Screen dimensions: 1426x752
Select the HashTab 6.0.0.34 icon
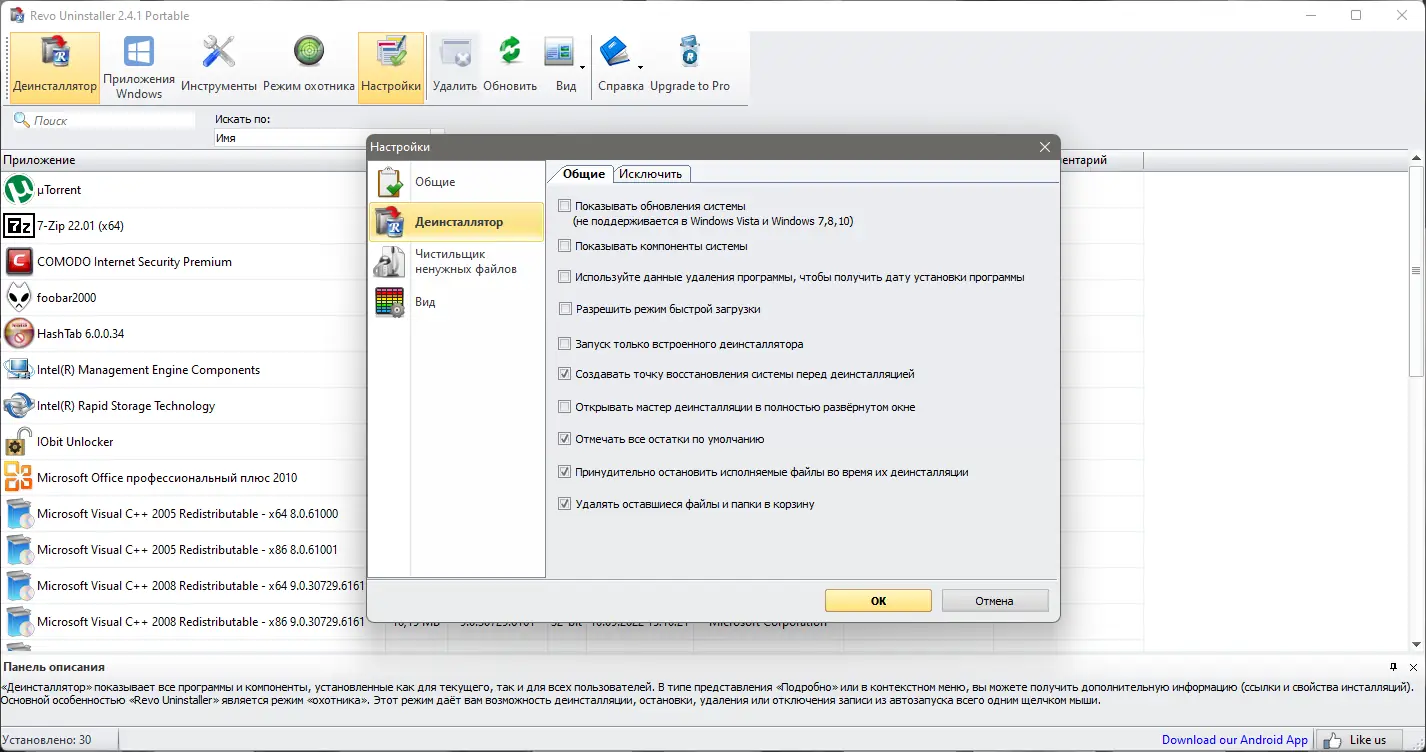pyautogui.click(x=19, y=334)
